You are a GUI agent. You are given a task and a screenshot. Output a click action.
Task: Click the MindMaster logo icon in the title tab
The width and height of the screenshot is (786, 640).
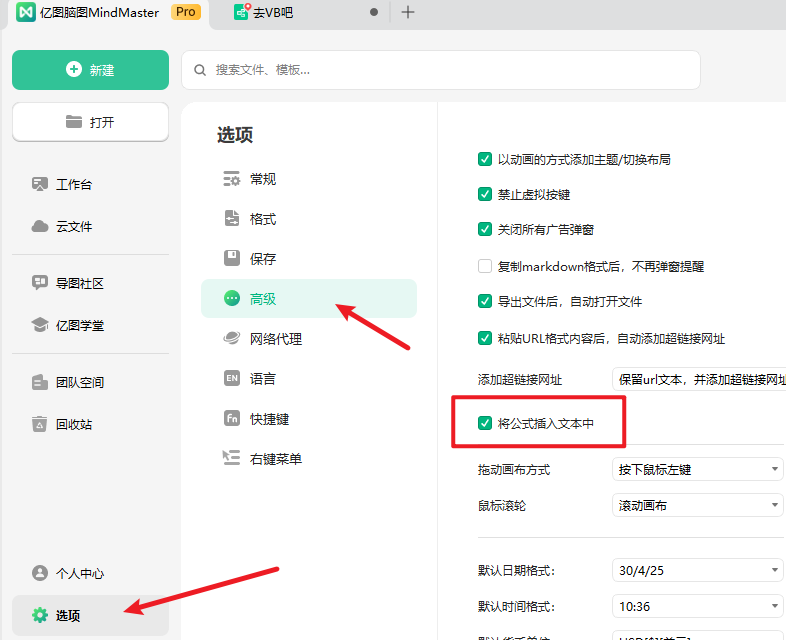[26, 12]
